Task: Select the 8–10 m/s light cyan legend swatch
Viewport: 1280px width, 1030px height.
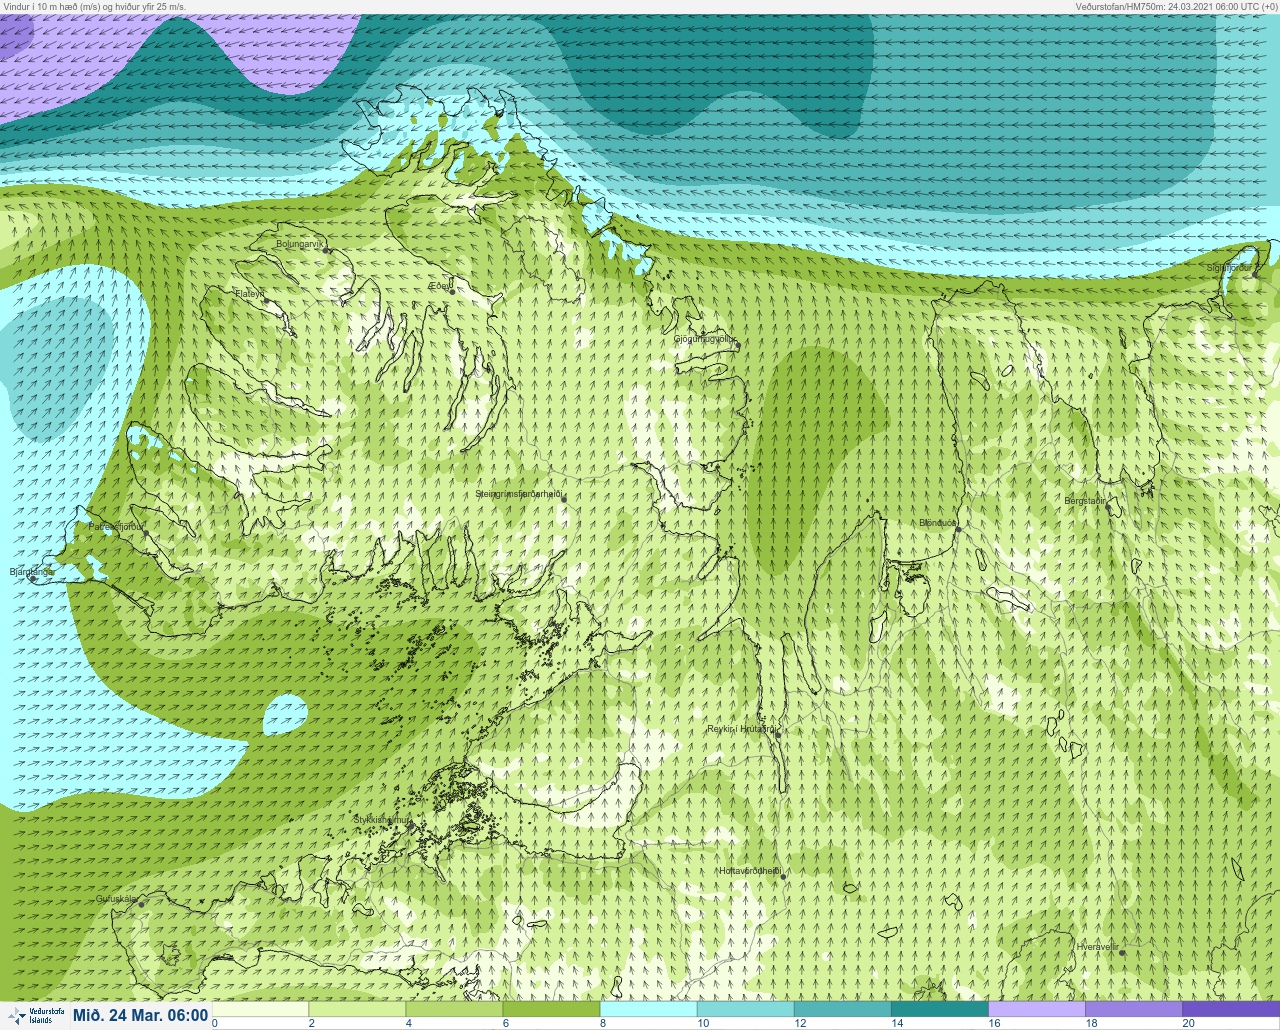Action: point(648,1009)
